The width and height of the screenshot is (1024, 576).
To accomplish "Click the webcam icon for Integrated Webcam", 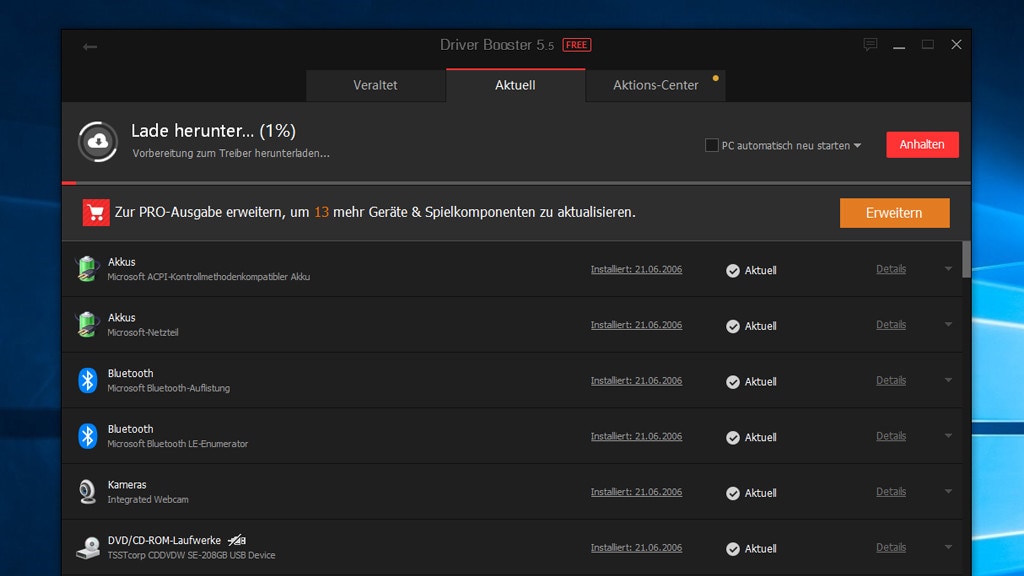I will [x=87, y=492].
